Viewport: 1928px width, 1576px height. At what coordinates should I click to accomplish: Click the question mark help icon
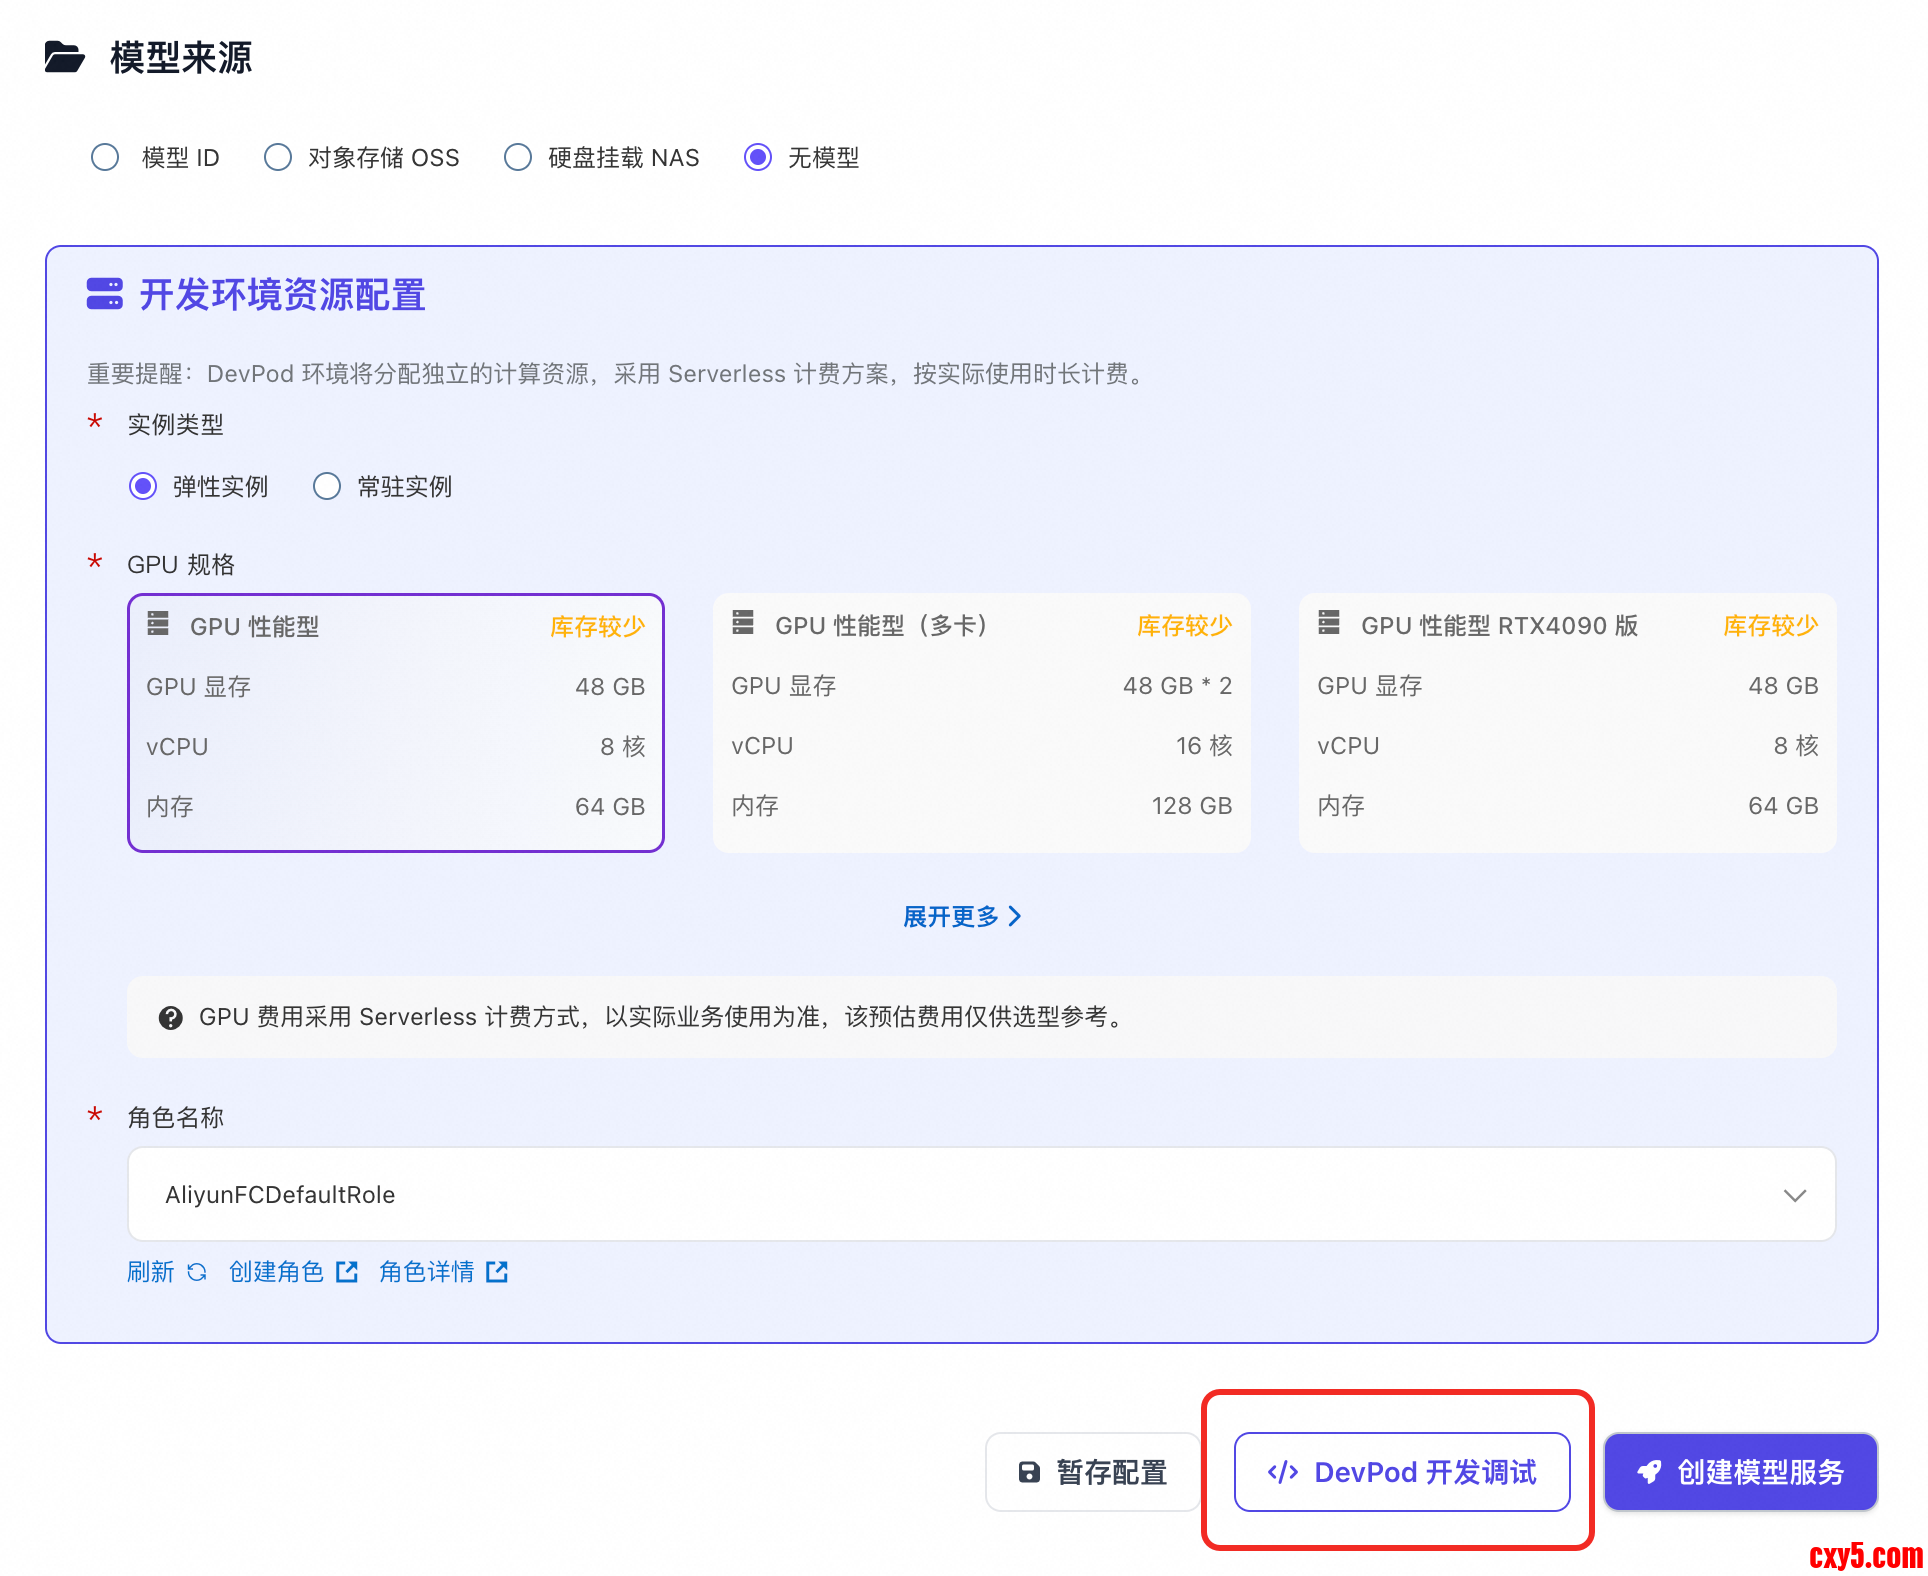[171, 1018]
